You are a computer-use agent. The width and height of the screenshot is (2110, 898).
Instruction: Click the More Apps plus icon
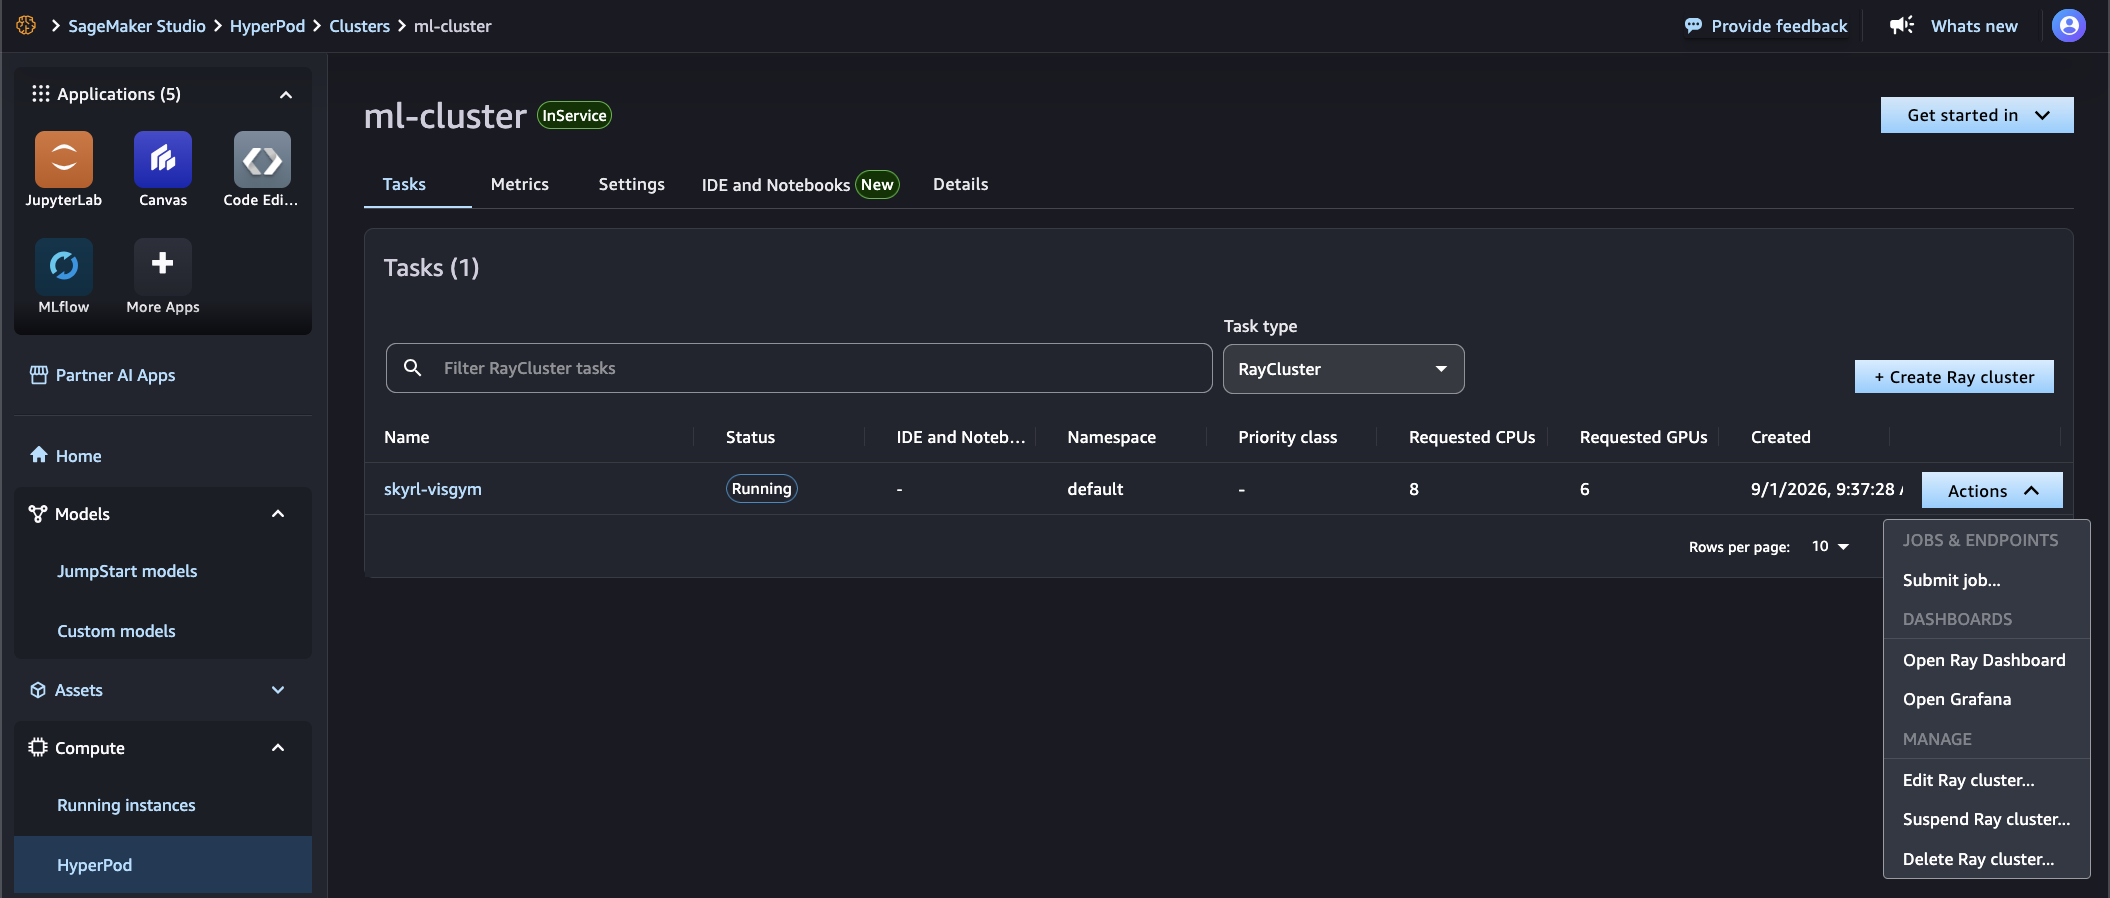163,266
